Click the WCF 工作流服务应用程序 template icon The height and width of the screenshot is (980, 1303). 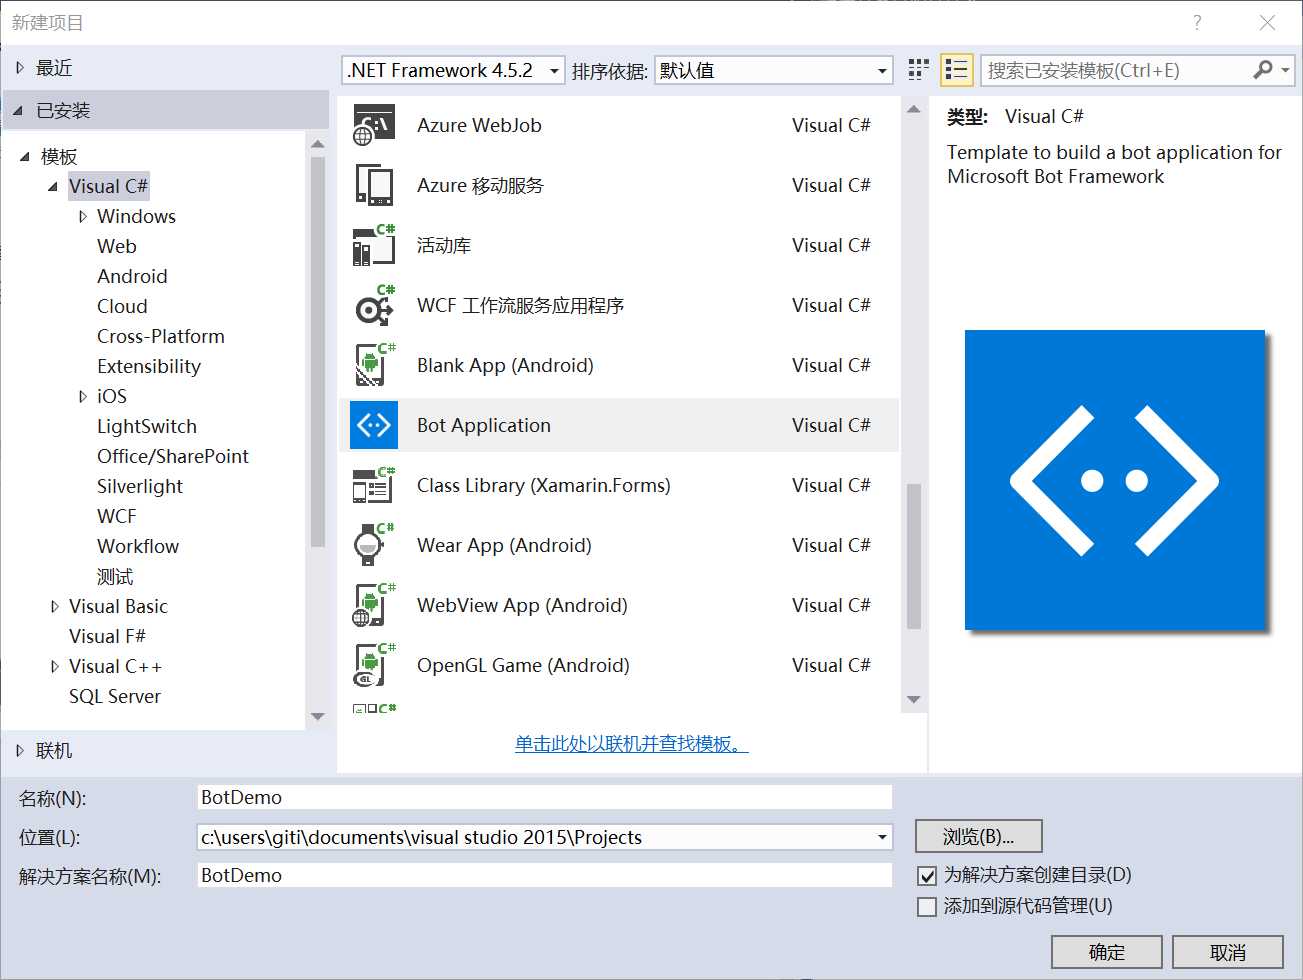click(374, 305)
